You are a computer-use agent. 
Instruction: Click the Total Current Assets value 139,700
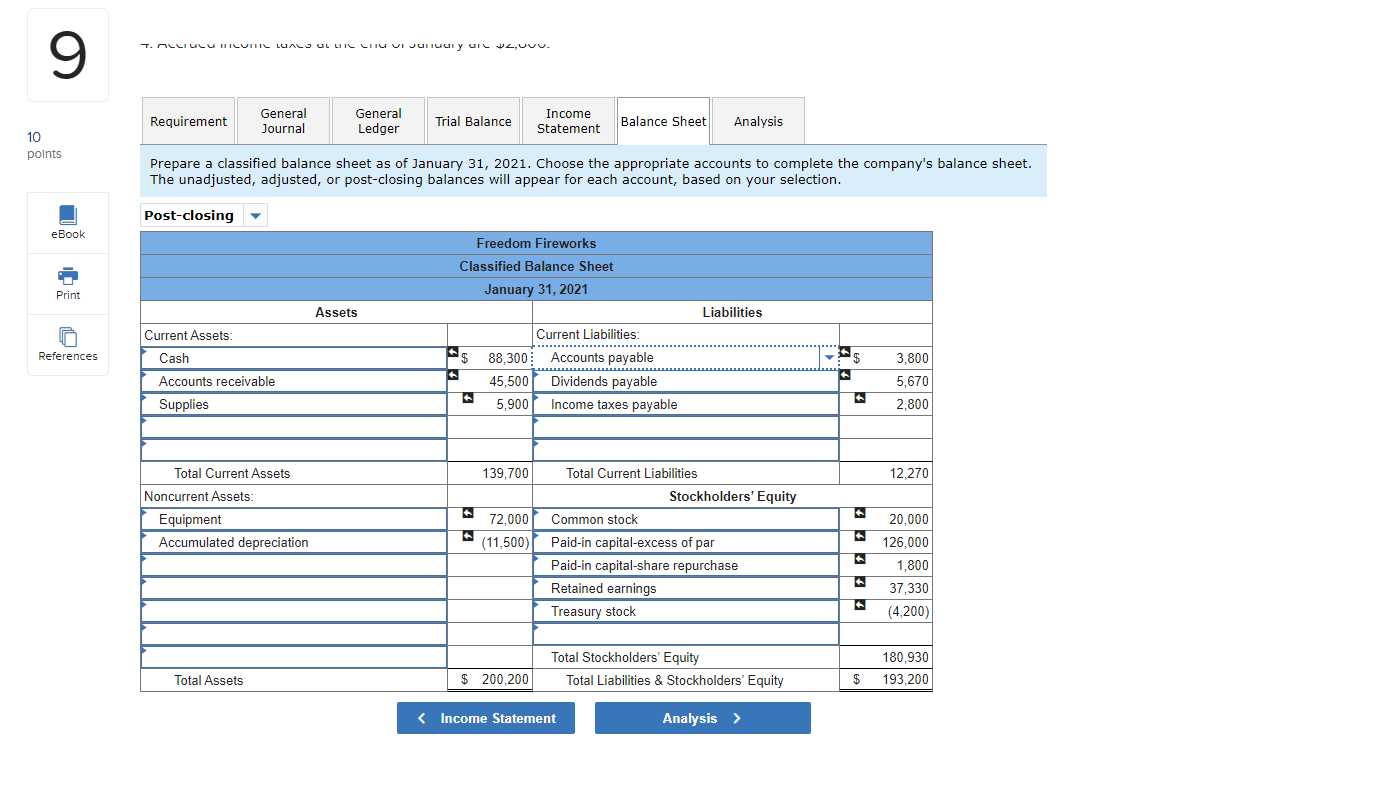pos(490,473)
